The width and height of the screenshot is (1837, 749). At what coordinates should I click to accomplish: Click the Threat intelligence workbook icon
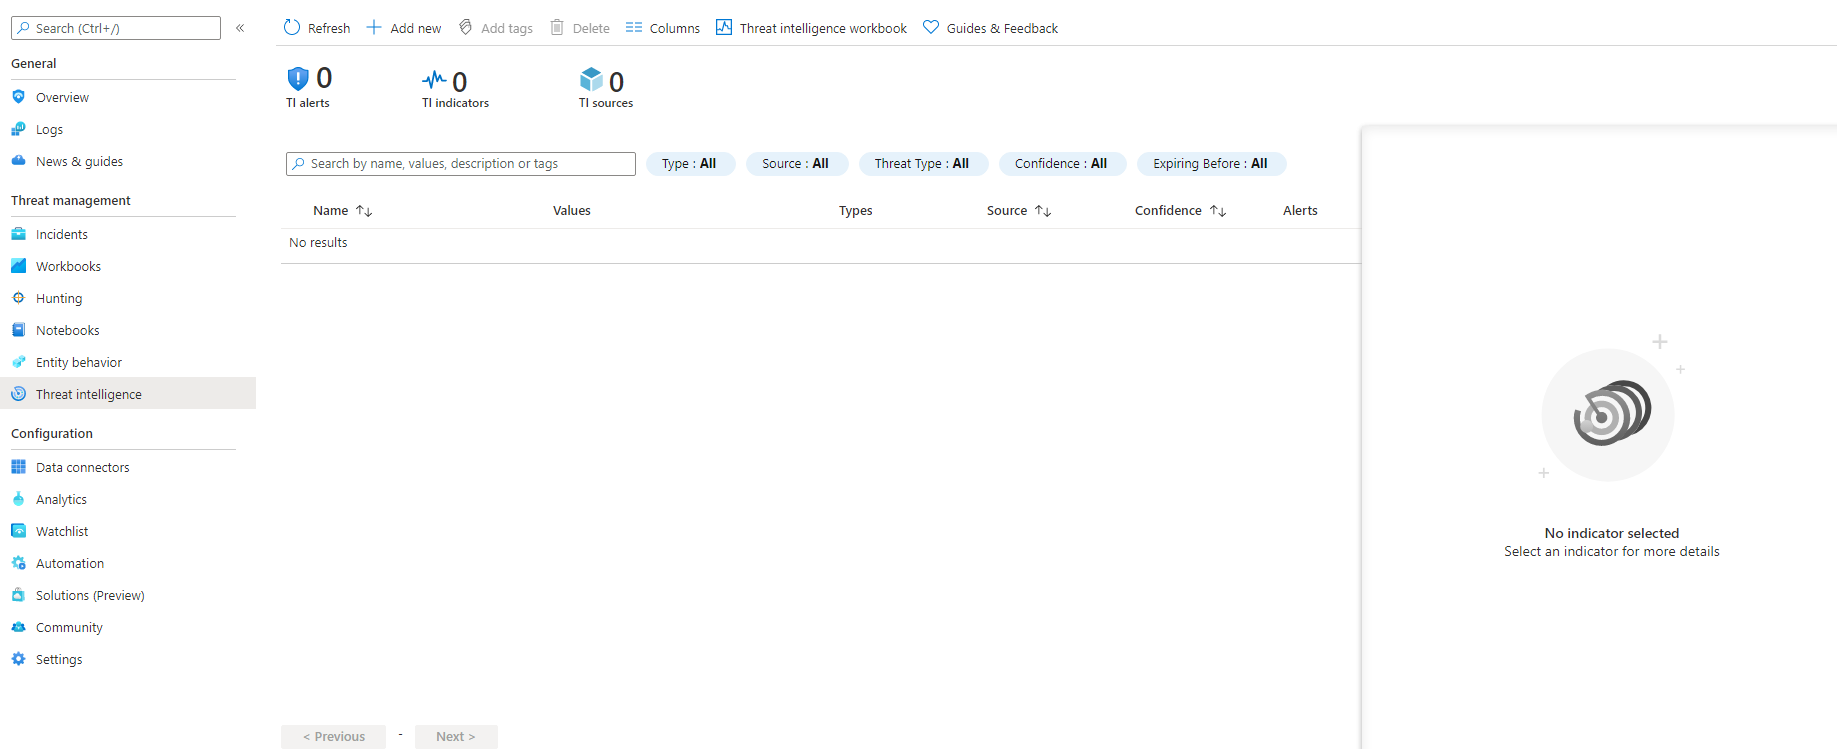click(x=724, y=27)
